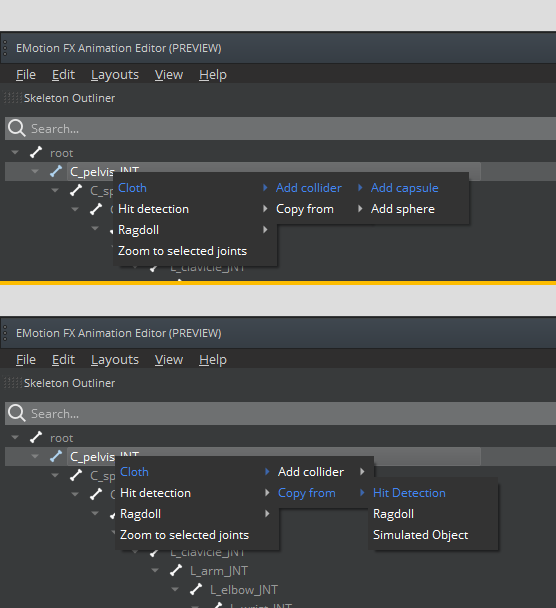Collapse C_pelvis_JNT node in lower window
This screenshot has width=556, height=608.
point(35,456)
